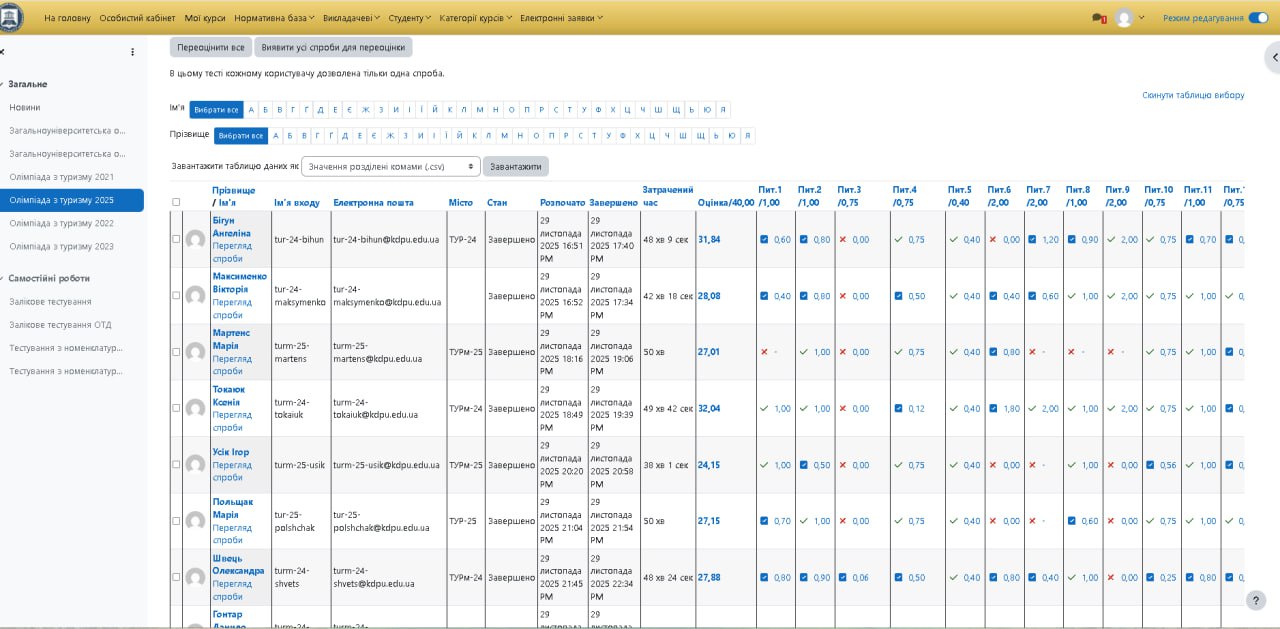Open Олімпіада з туризму 2021 in sidebar

62,177
